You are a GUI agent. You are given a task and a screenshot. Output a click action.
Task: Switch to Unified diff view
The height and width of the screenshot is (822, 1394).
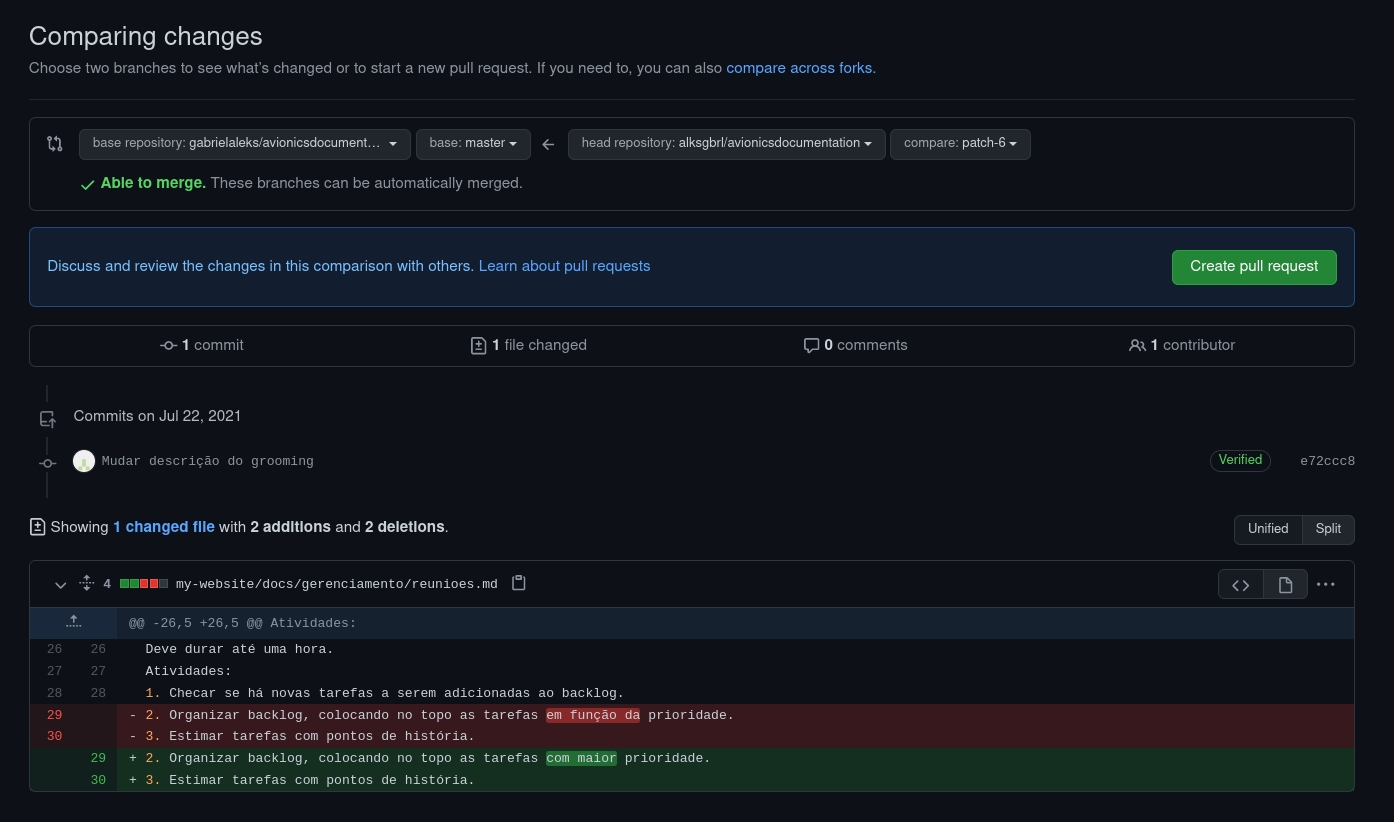coord(1268,529)
